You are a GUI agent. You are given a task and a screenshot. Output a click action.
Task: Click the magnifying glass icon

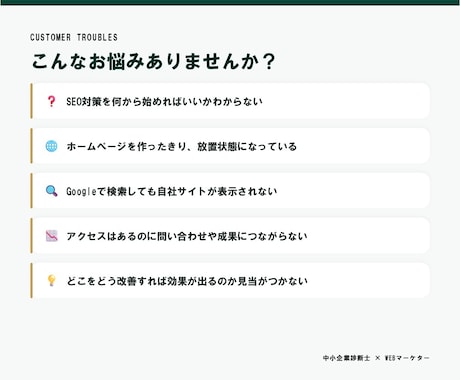[51, 191]
